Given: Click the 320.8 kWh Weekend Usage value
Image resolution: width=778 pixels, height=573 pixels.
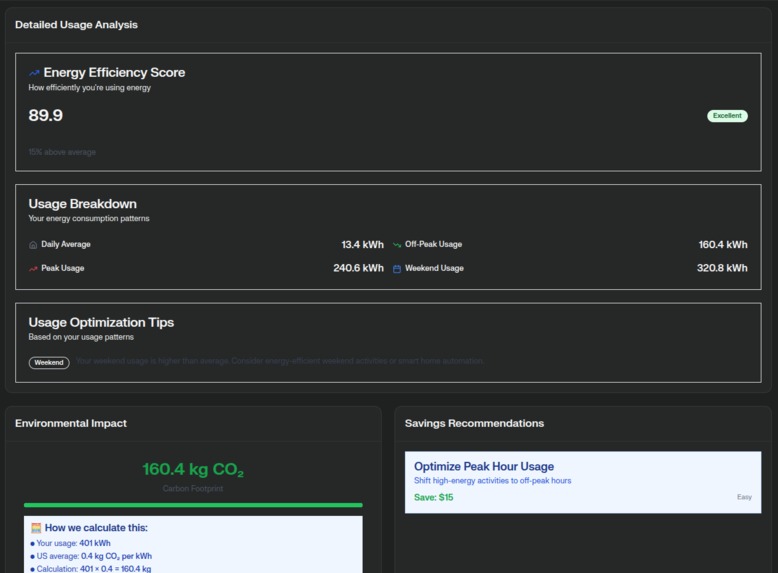Looking at the screenshot, I should (722, 268).
